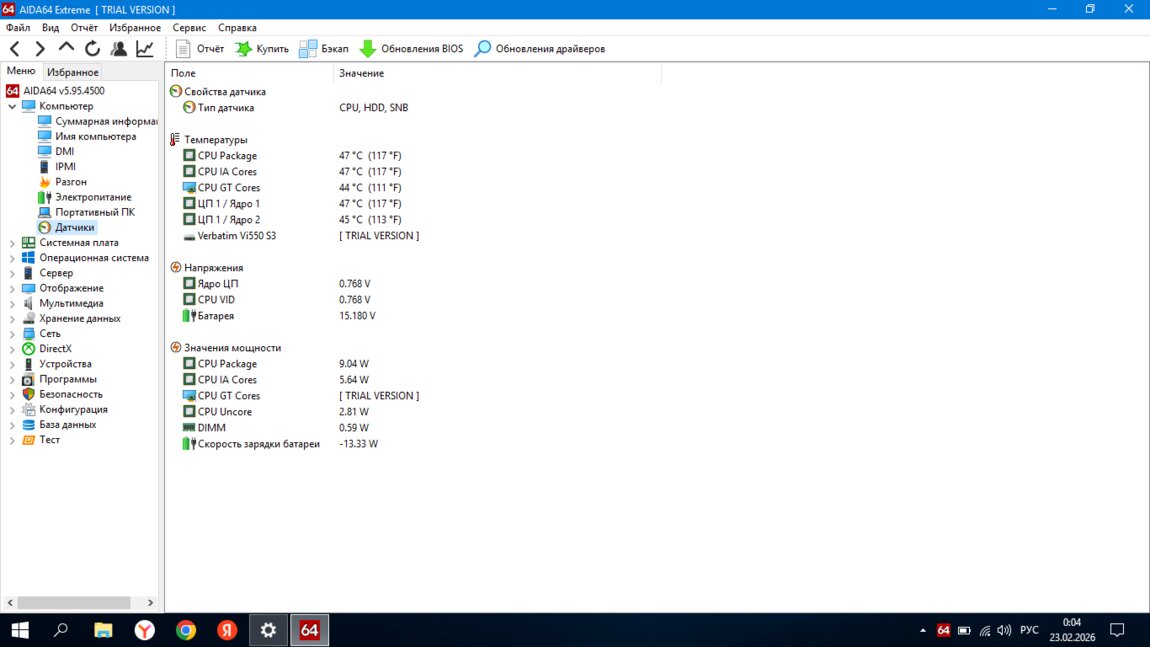Select Электропитание in the tree
The width and height of the screenshot is (1150, 647).
click(x=93, y=197)
